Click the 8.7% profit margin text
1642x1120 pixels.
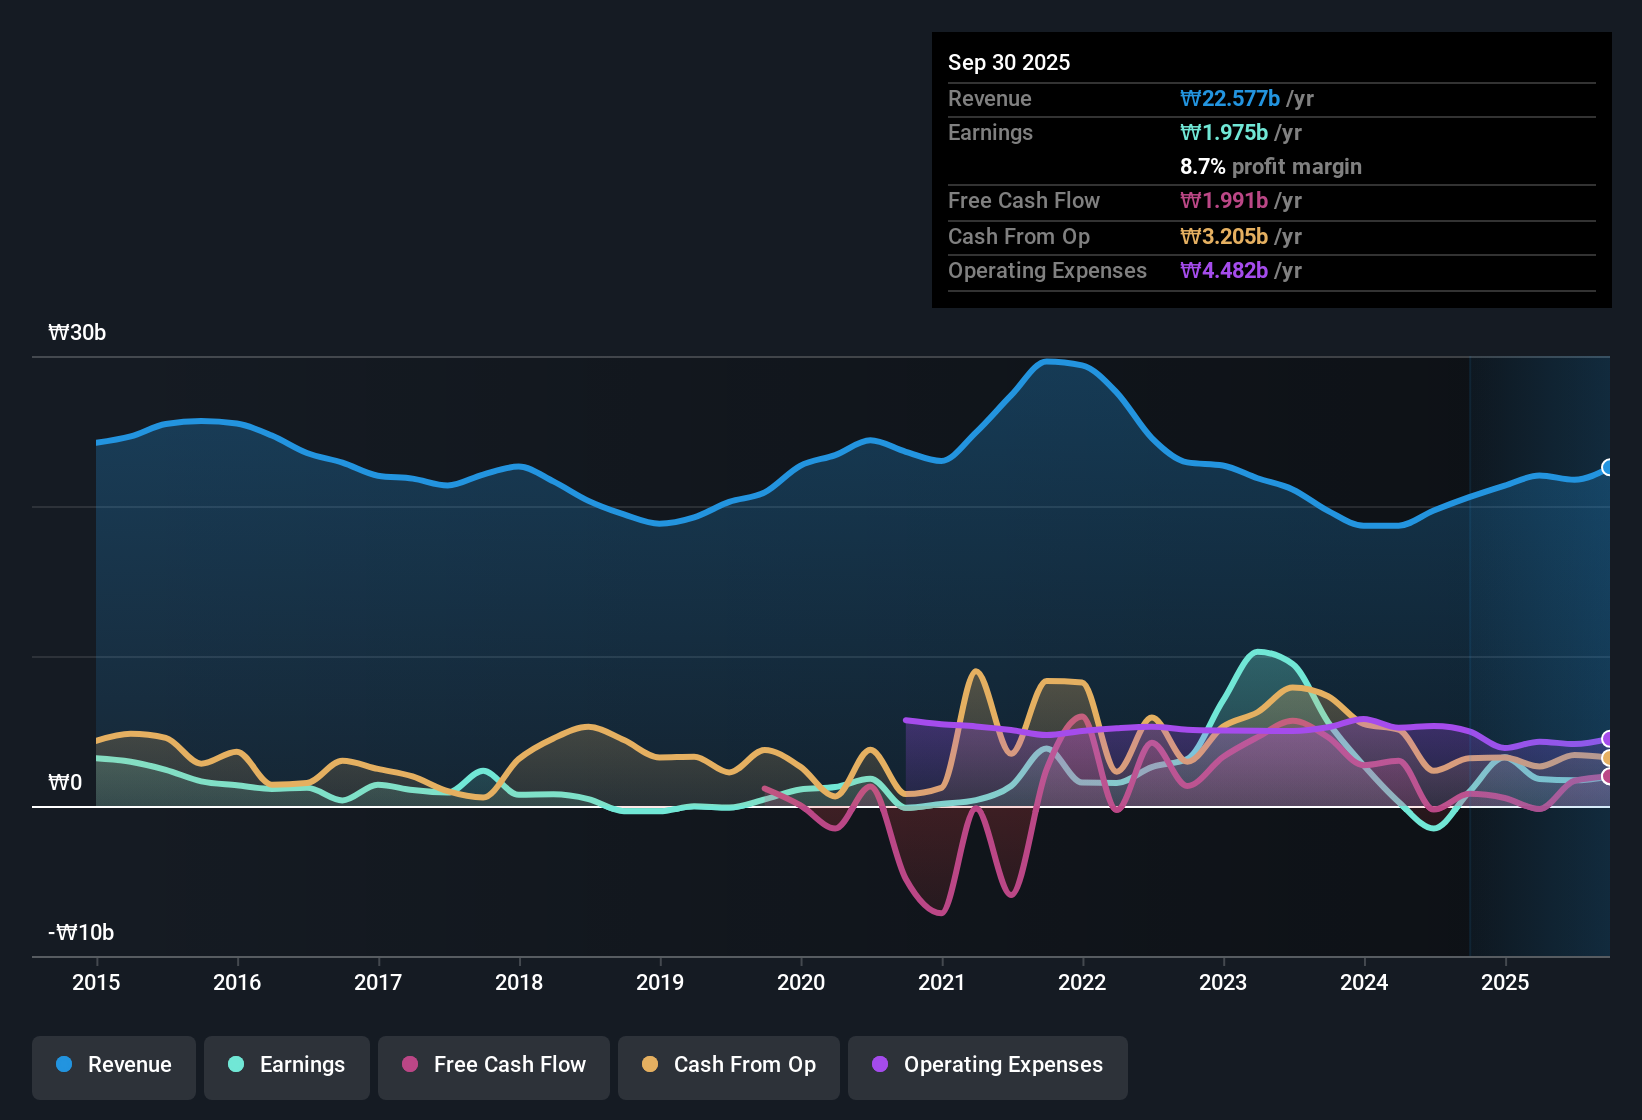pos(1270,167)
